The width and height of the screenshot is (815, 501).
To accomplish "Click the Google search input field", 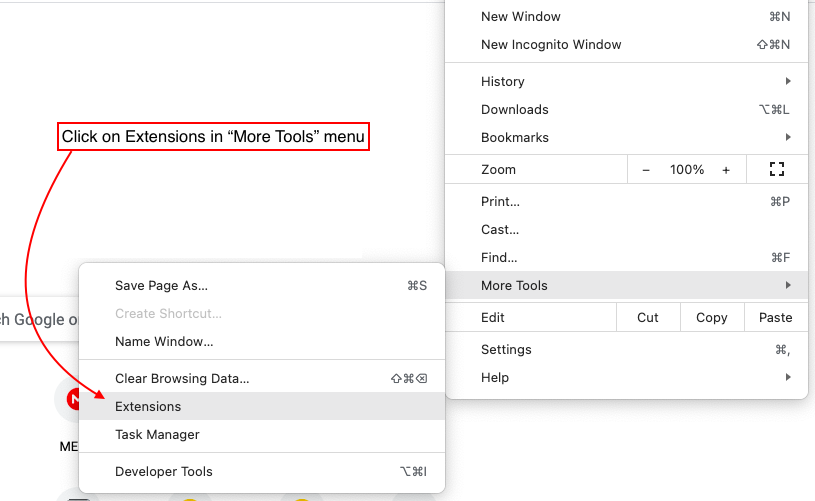I will pos(40,320).
